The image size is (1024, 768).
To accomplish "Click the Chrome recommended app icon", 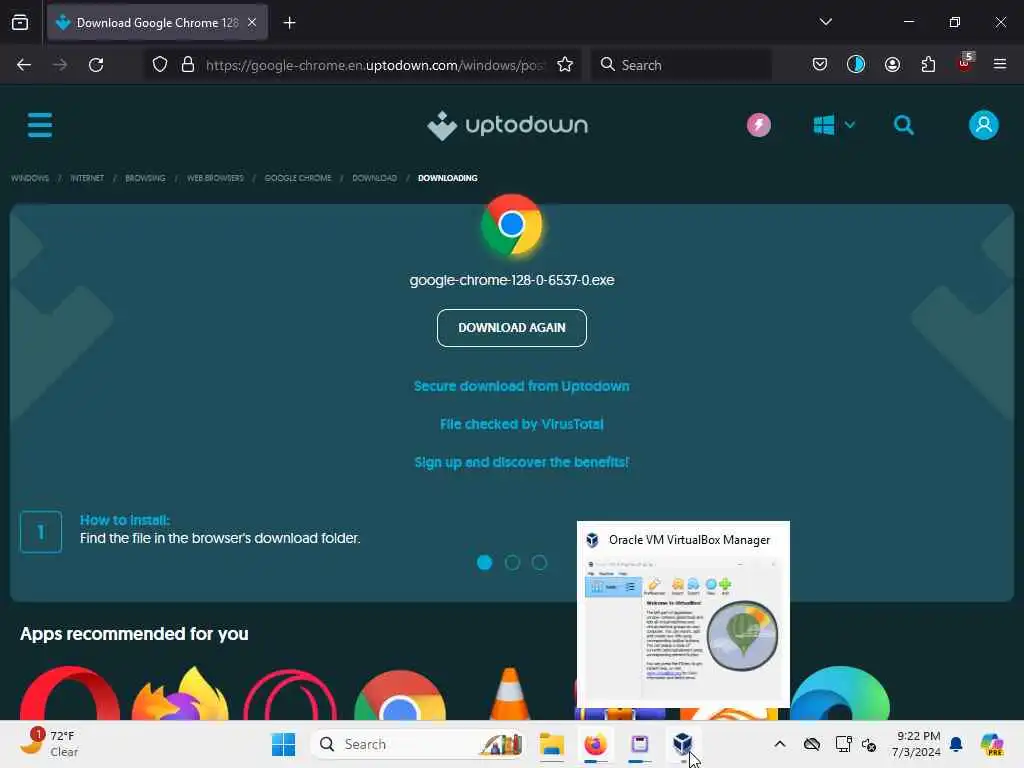I will click(x=400, y=695).
